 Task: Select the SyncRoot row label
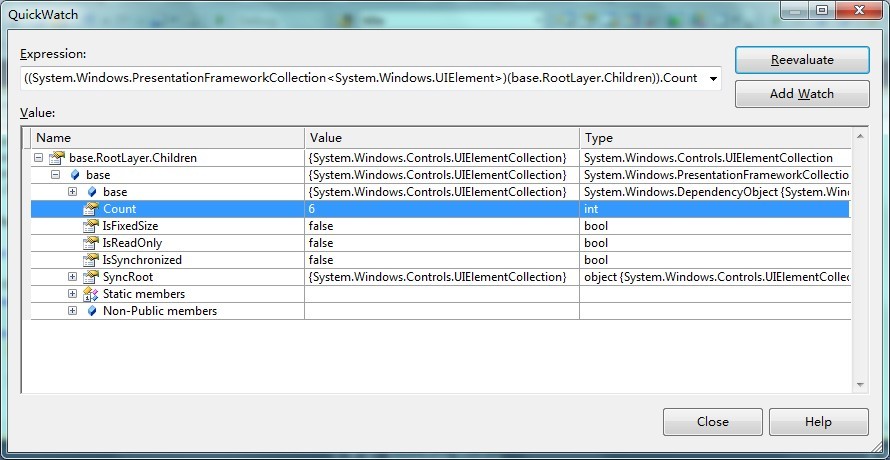pyautogui.click(x=128, y=277)
